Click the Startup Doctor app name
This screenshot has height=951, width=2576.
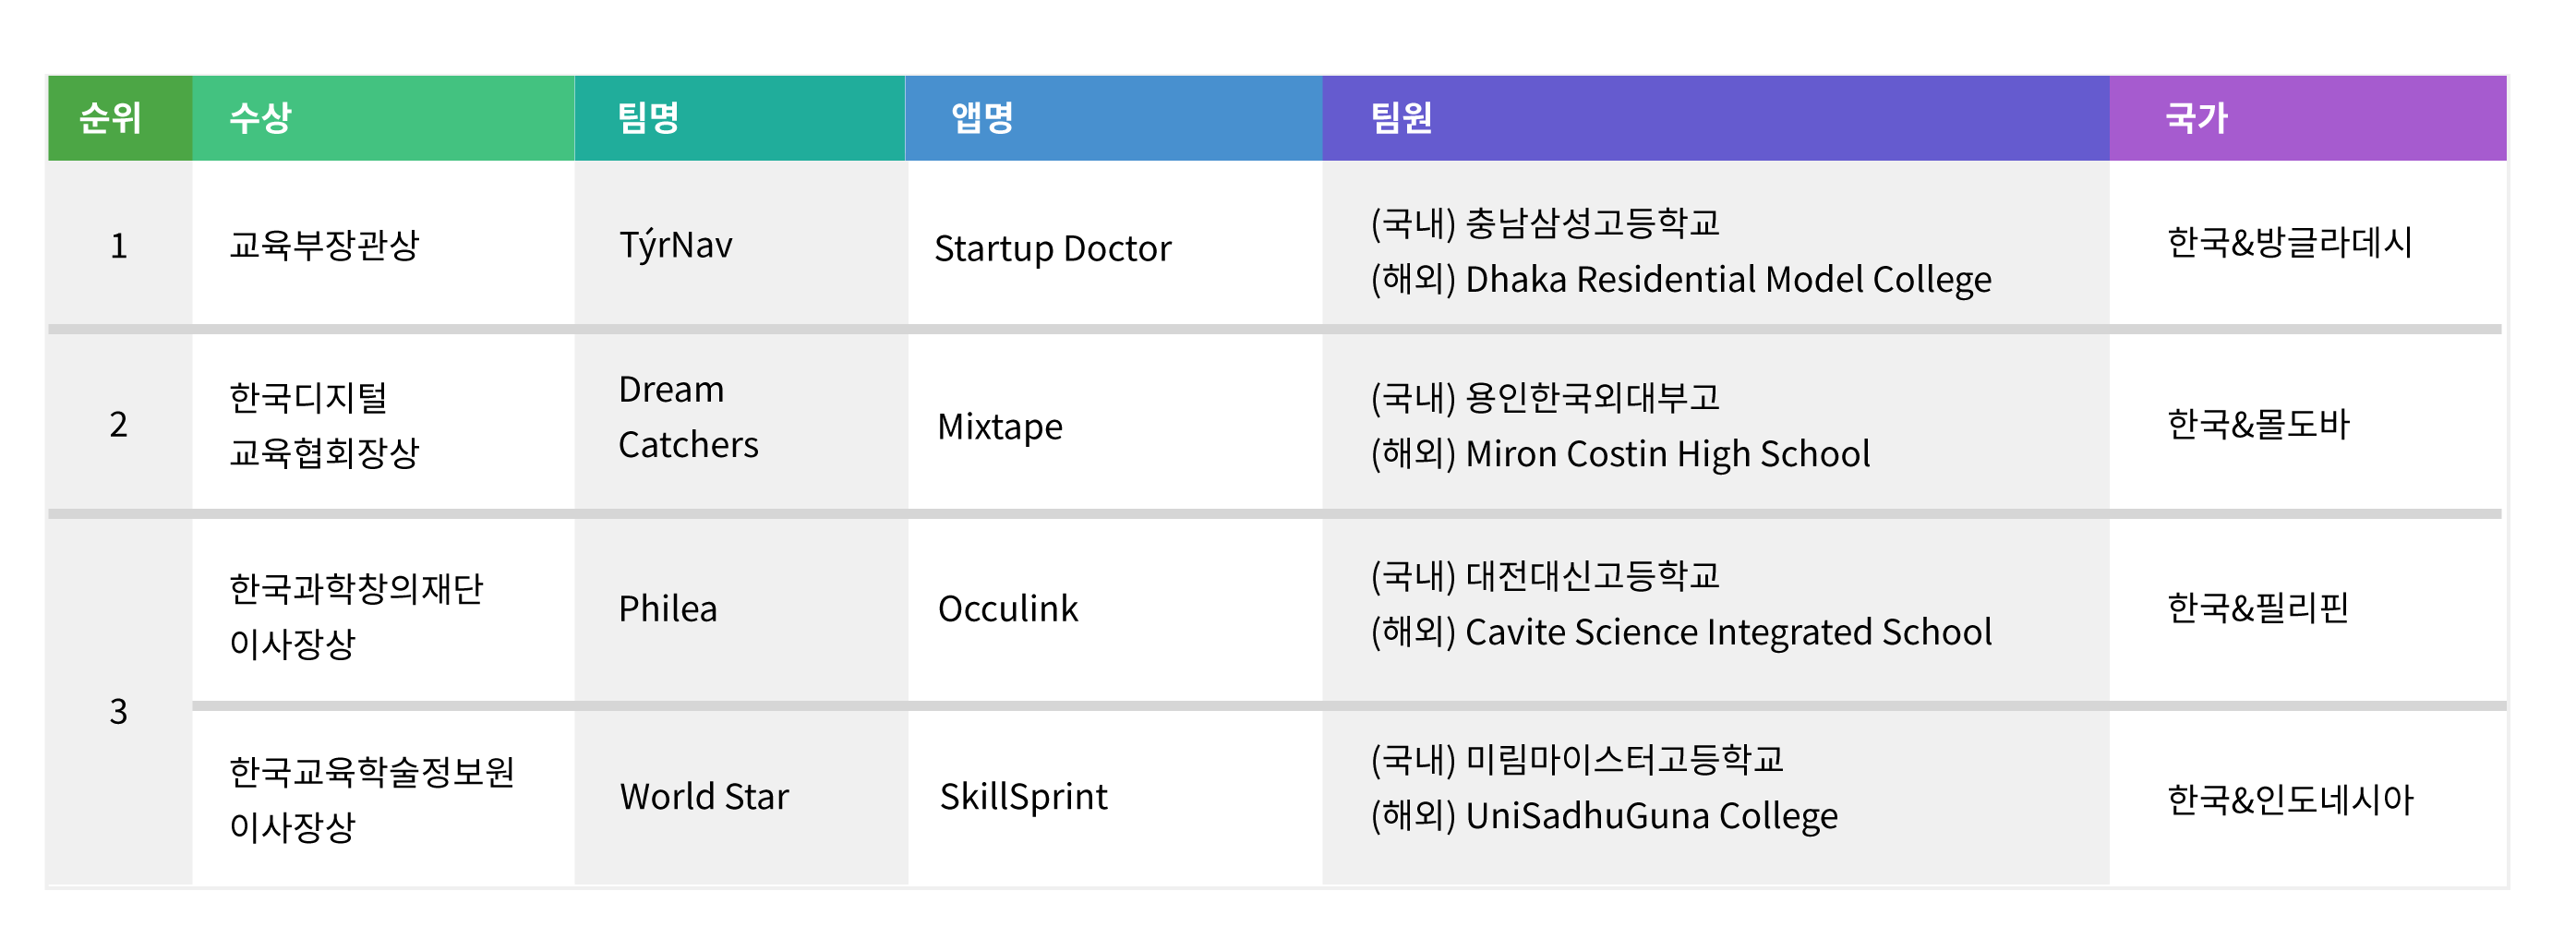click(x=1052, y=248)
